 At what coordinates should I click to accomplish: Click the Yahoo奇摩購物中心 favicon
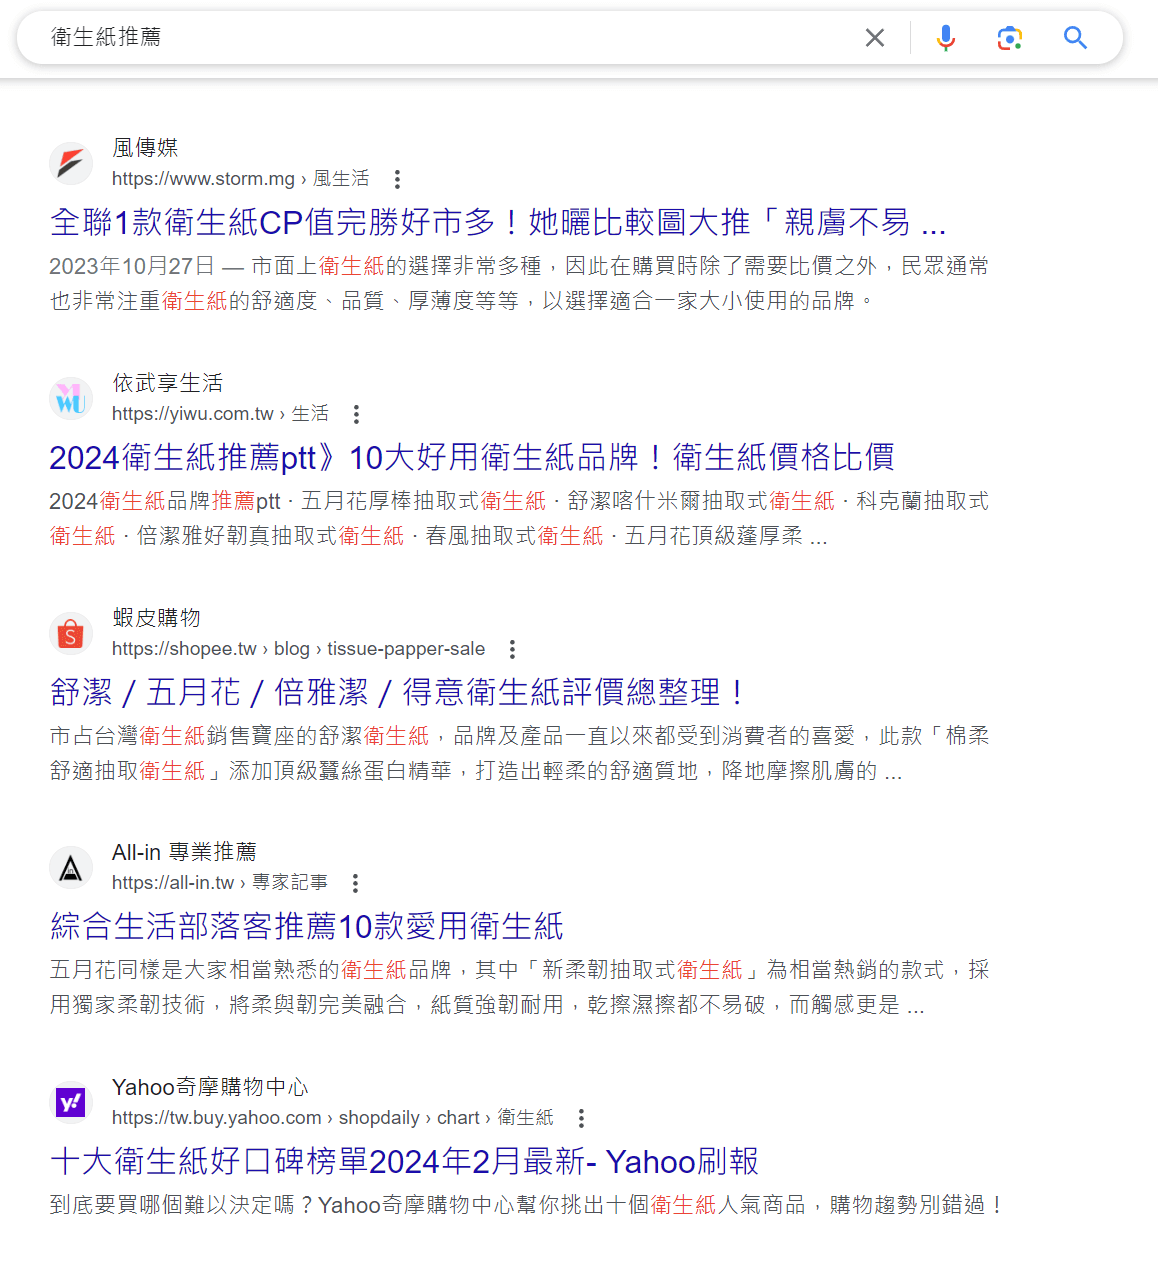click(x=71, y=1103)
